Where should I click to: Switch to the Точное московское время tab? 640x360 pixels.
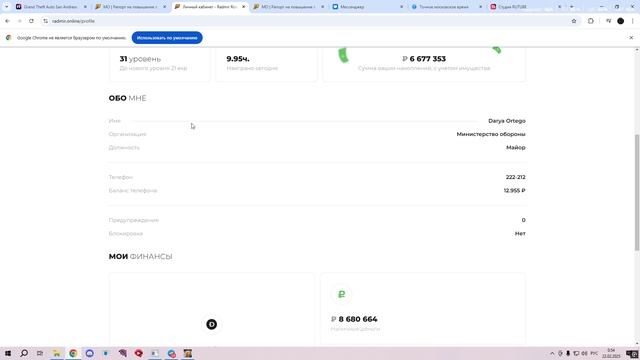click(x=447, y=7)
